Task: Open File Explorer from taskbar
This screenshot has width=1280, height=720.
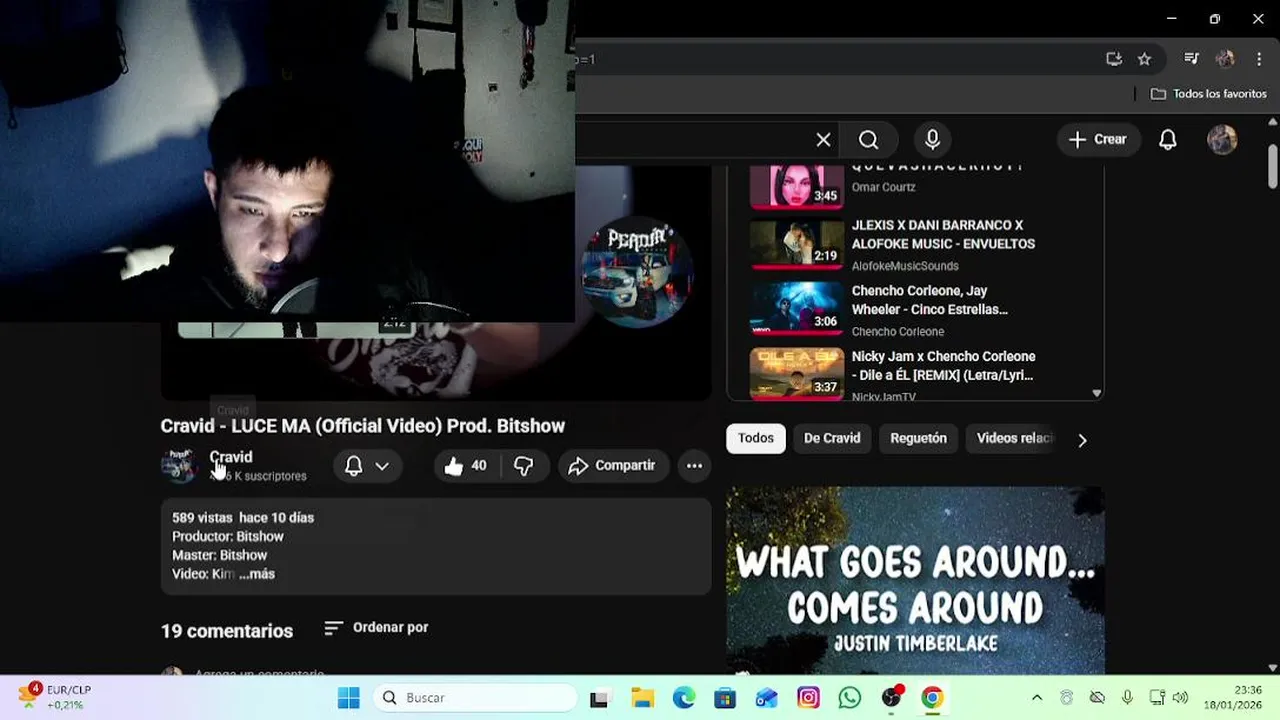Action: 641,698
